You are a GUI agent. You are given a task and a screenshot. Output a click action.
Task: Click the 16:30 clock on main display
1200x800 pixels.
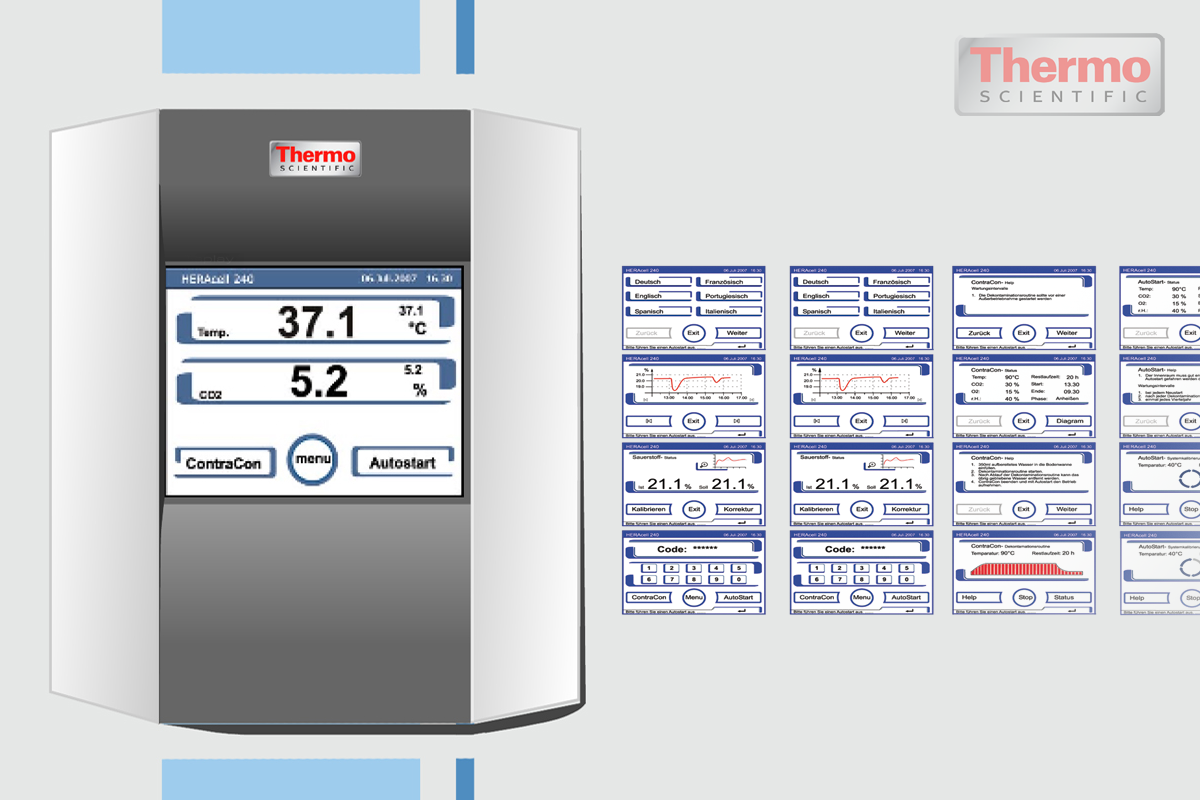(x=438, y=278)
